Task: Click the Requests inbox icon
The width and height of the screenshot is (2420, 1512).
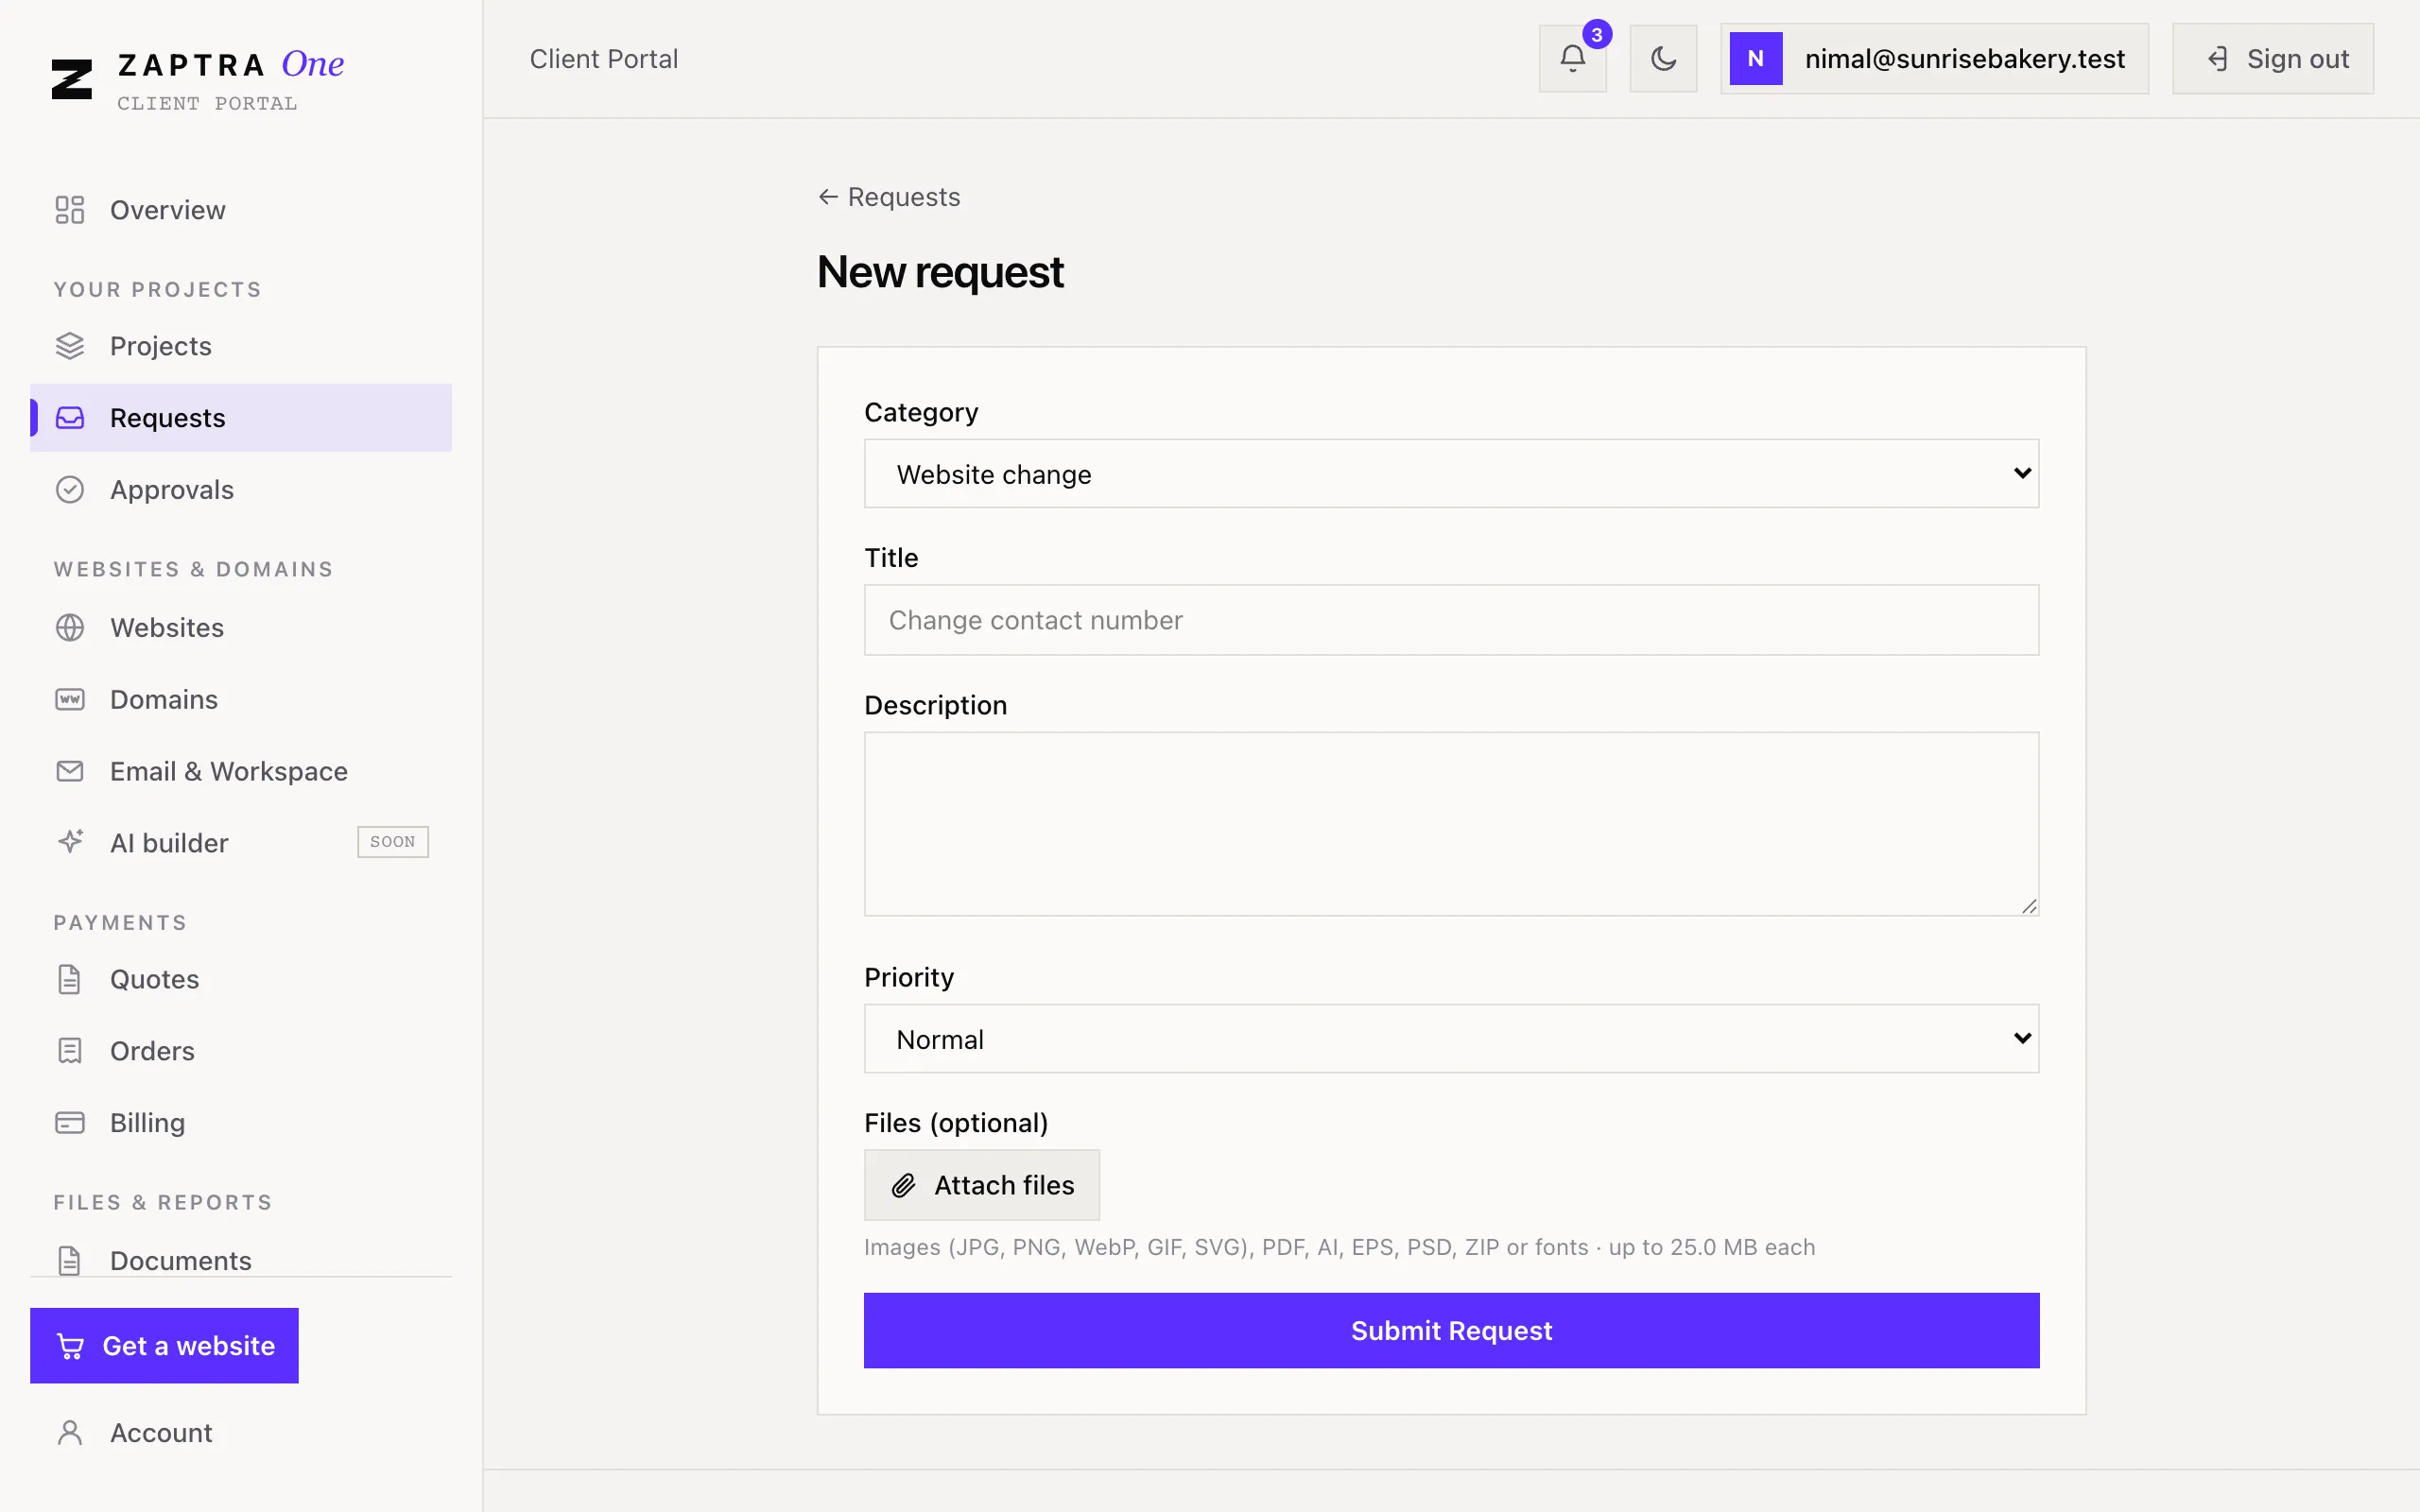Action: (x=70, y=418)
